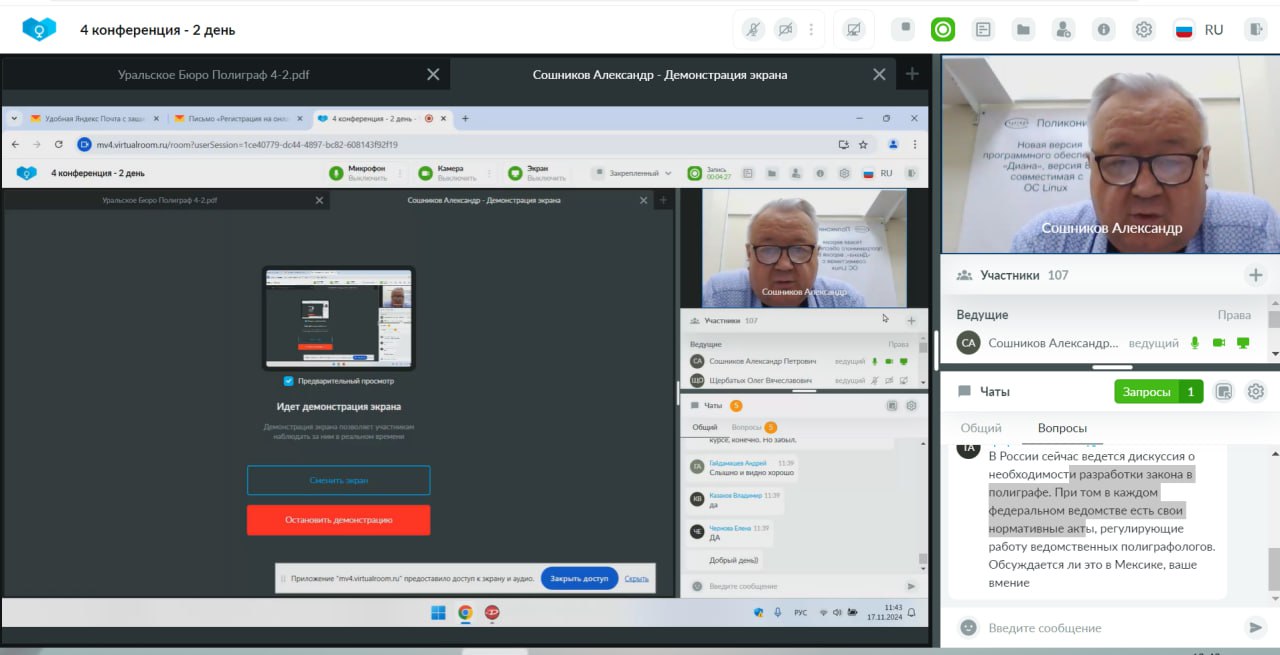Click the info icon in top toolbar
This screenshot has width=1280, height=655.
(x=1103, y=30)
